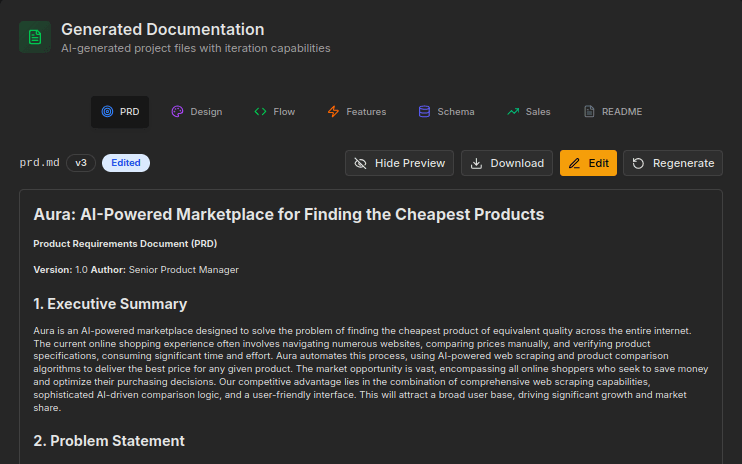Select the README tab
The height and width of the screenshot is (464, 742).
click(x=612, y=112)
